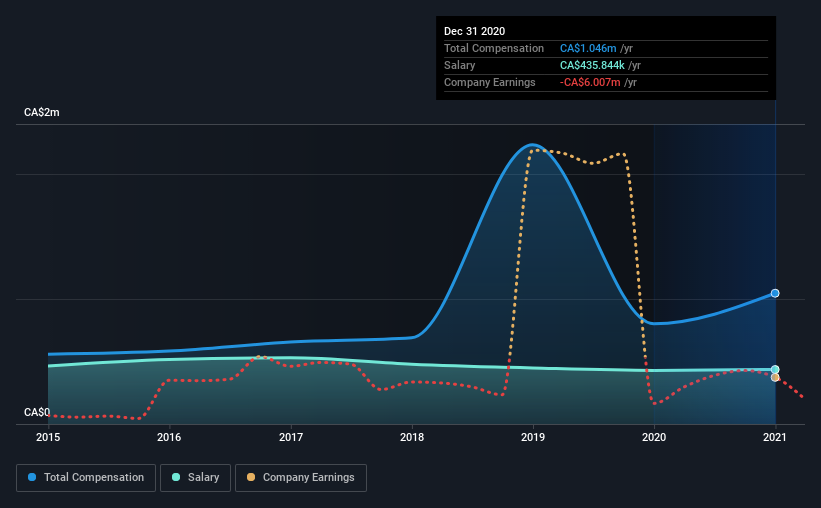Click the Dec 31 2020 tooltip date
821x508 pixels.
pos(474,31)
